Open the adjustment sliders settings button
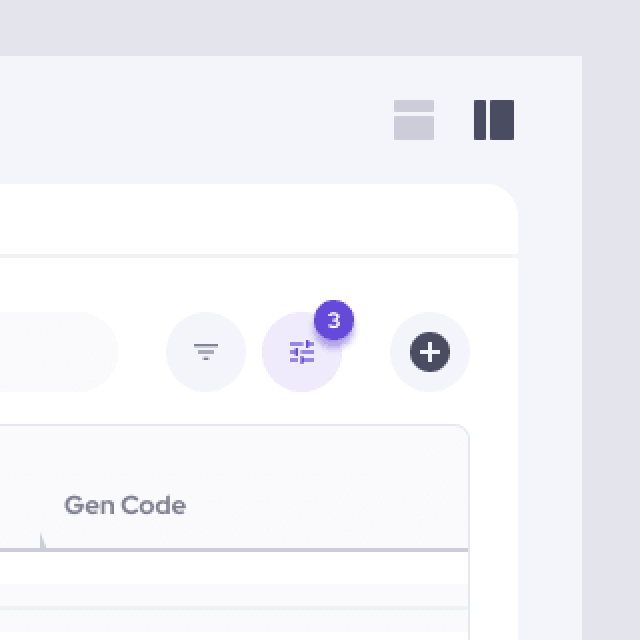This screenshot has width=640, height=640. (x=302, y=352)
